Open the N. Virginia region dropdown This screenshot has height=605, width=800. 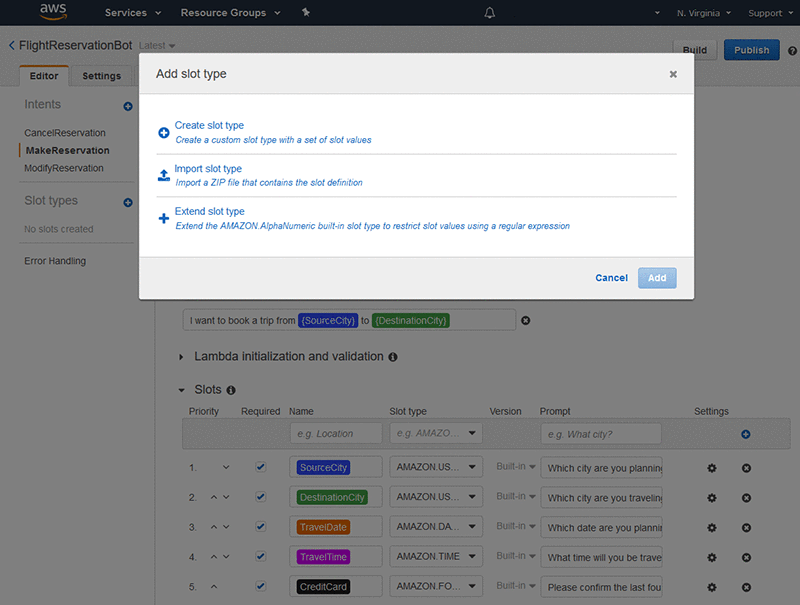[x=704, y=13]
